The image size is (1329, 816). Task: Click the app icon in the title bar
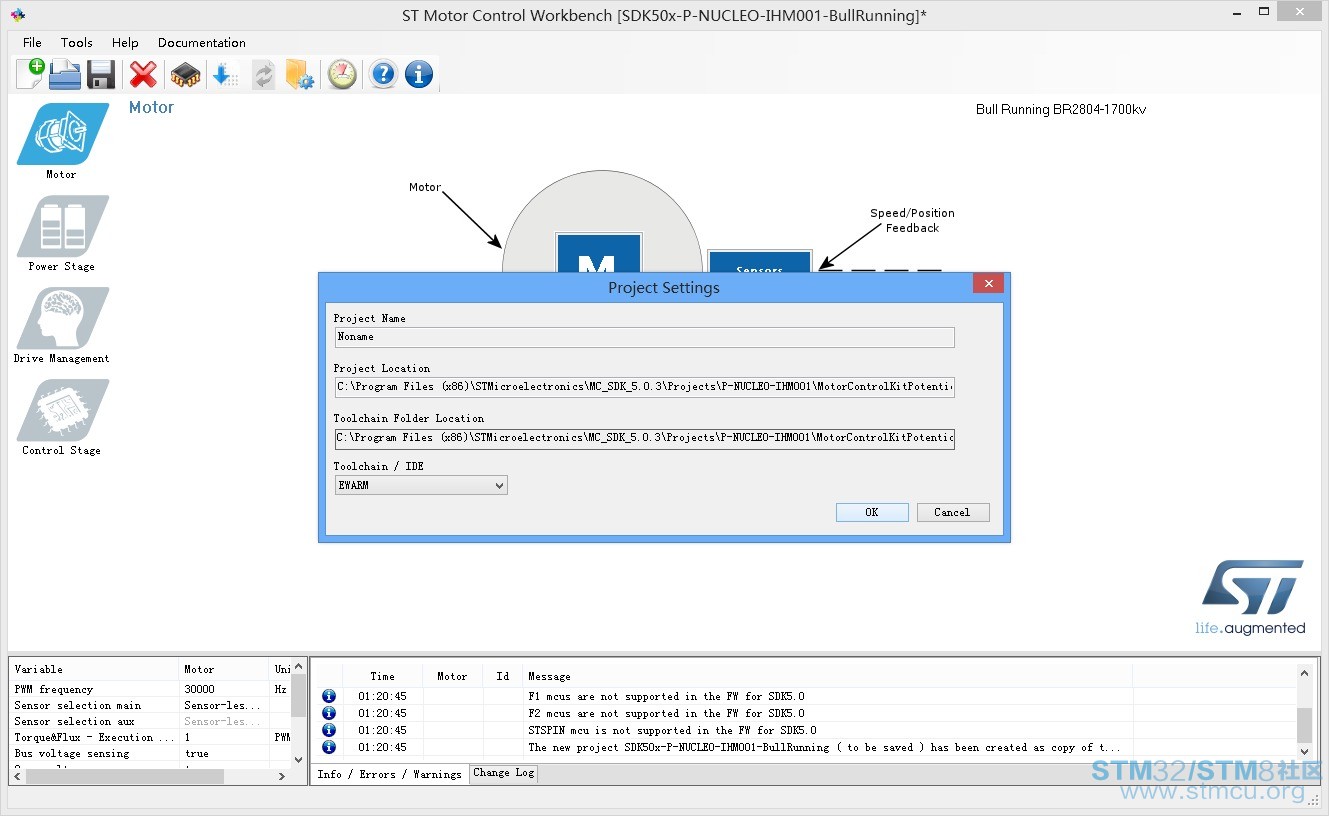(17, 14)
